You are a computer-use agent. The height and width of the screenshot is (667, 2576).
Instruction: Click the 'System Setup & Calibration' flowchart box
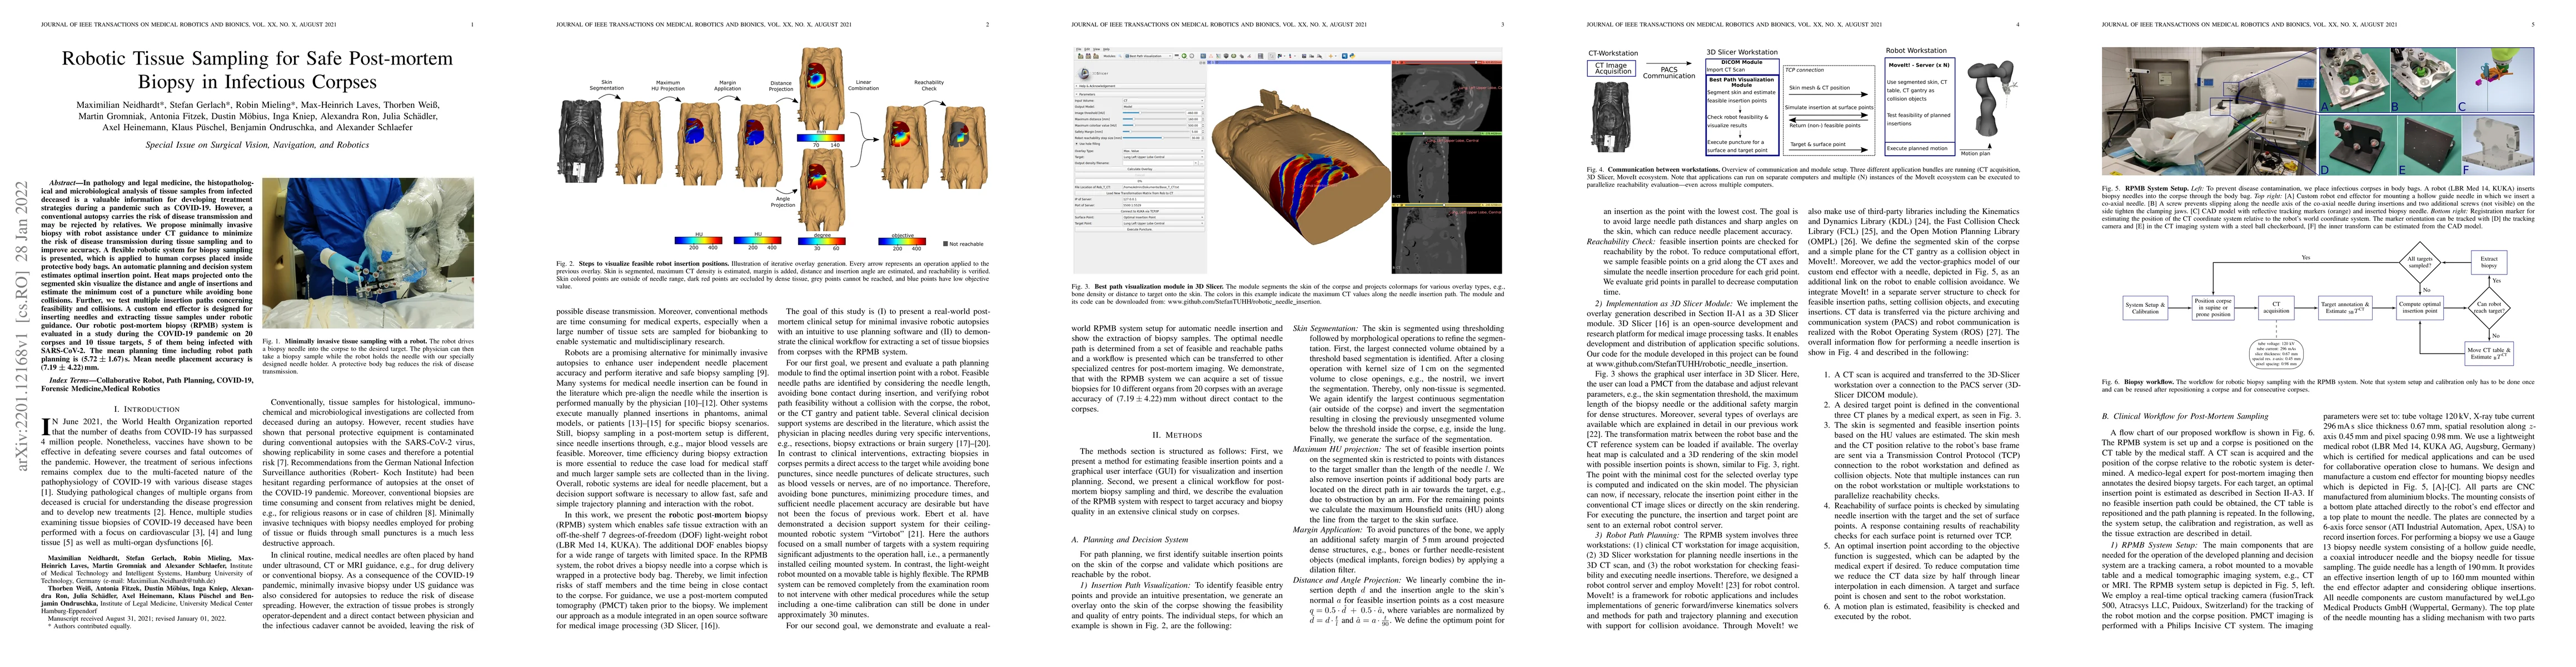coord(2146,308)
